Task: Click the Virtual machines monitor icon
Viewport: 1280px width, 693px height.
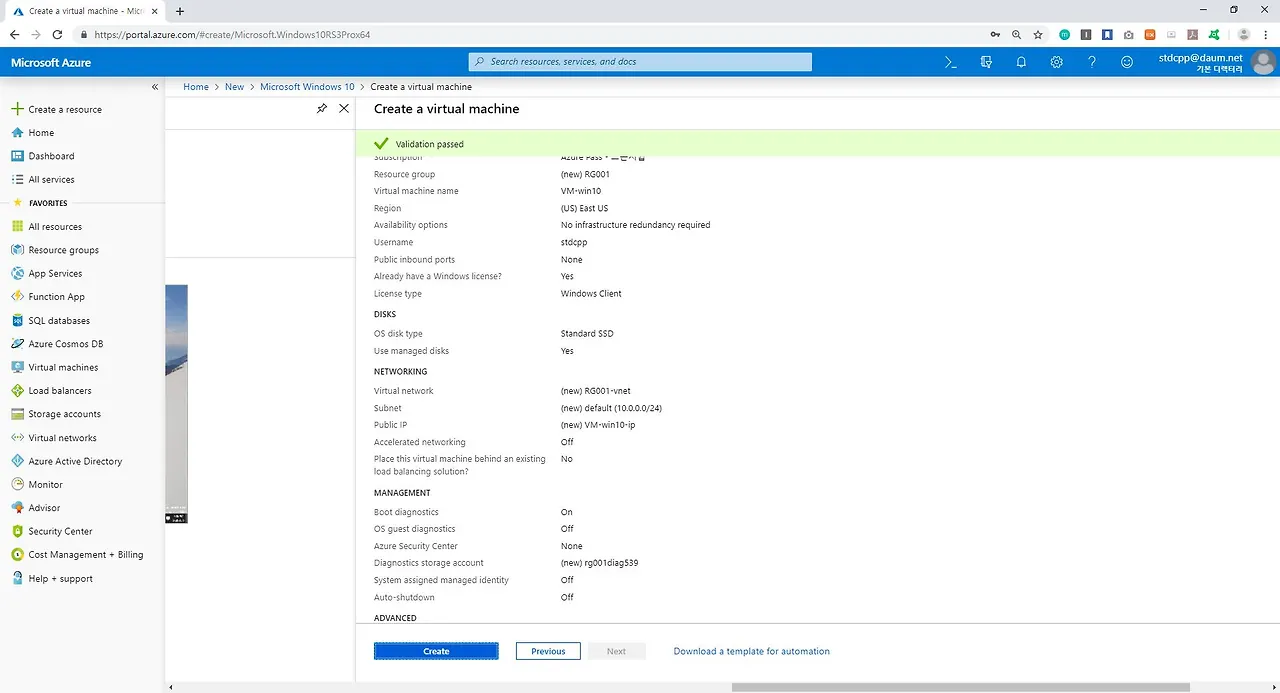Action: [x=17, y=367]
